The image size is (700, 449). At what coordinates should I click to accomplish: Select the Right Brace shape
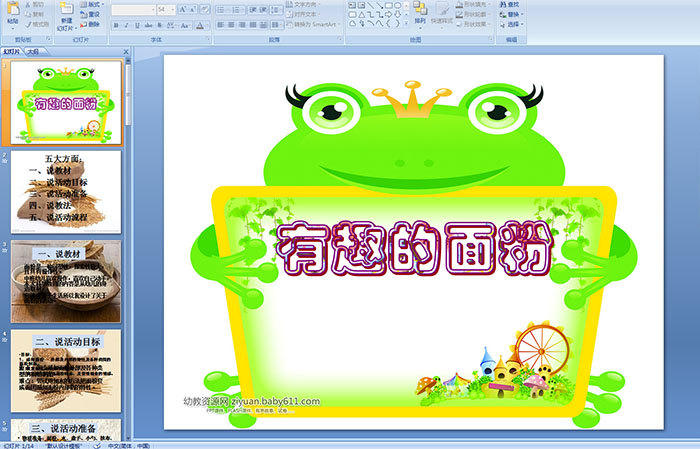pos(397,24)
